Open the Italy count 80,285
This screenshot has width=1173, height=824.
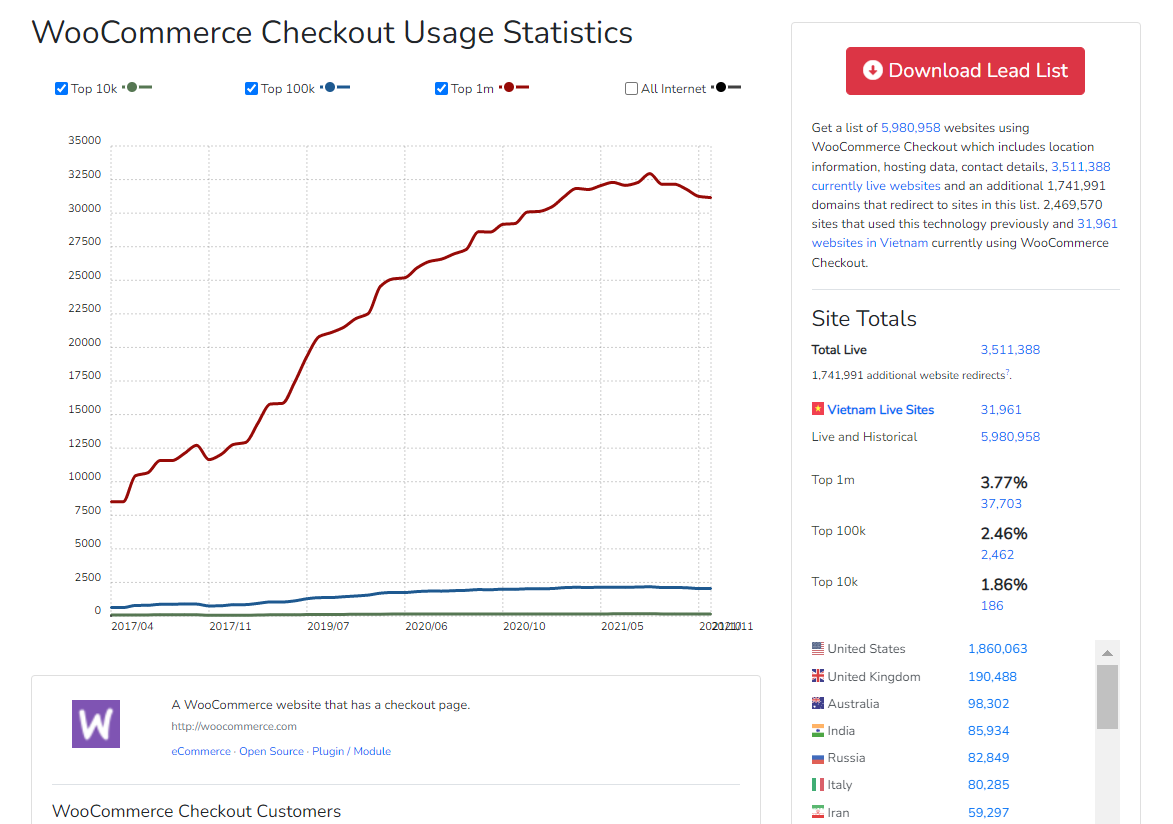988,784
